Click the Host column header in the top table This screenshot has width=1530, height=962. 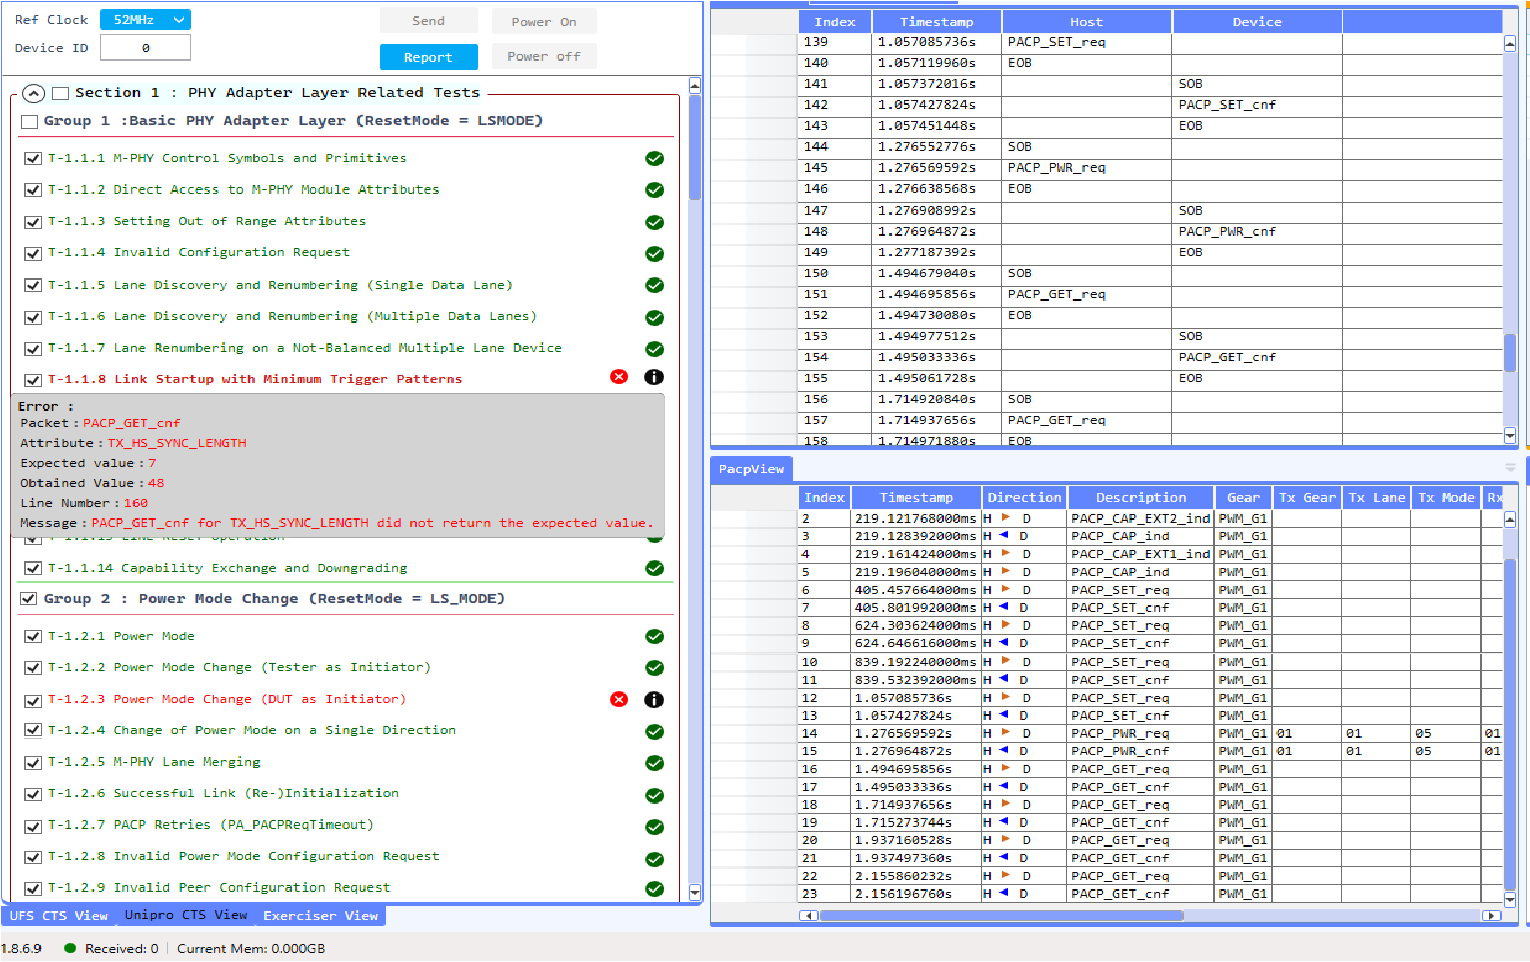(1086, 22)
